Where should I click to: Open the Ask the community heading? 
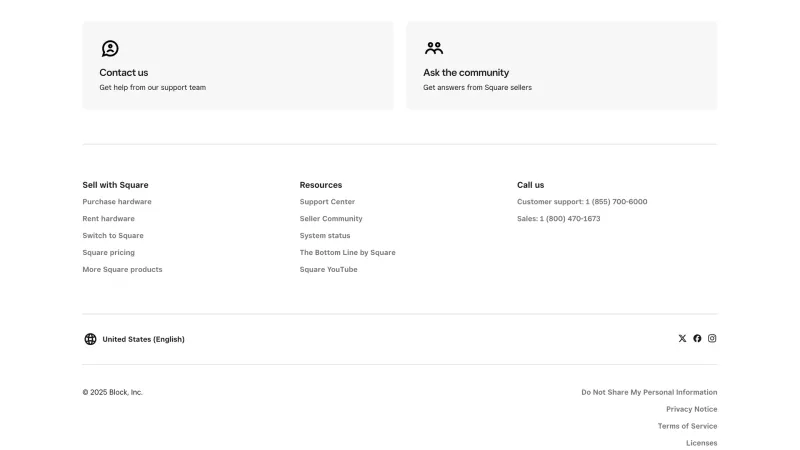pyautogui.click(x=466, y=72)
